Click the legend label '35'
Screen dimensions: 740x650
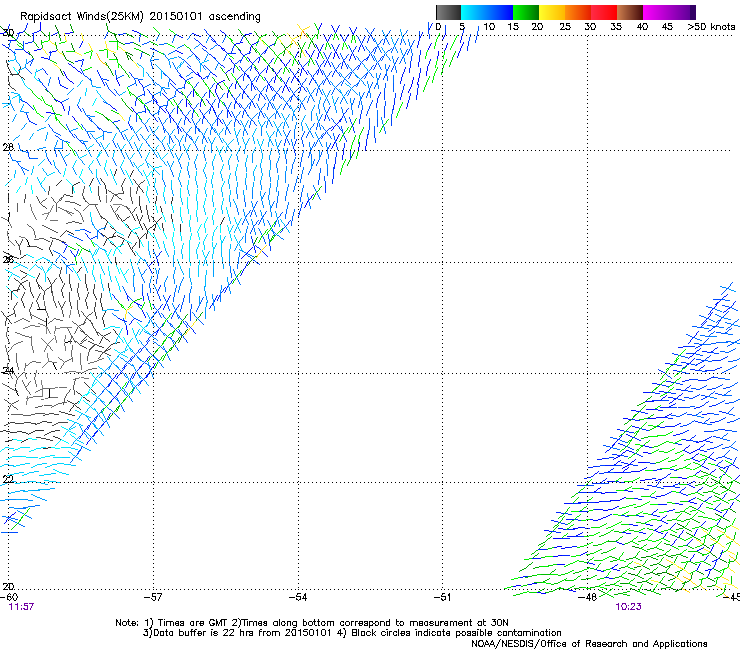pos(616,27)
